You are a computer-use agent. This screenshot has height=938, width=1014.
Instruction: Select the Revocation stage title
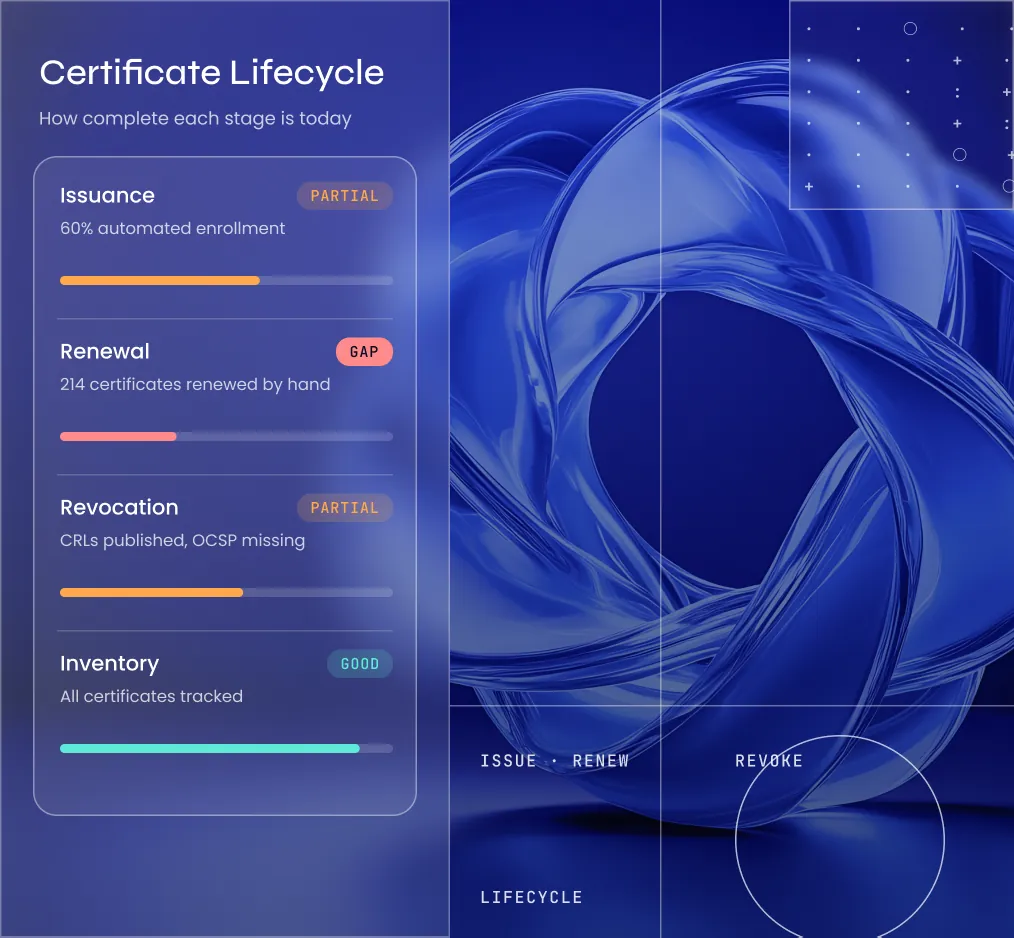coord(119,507)
